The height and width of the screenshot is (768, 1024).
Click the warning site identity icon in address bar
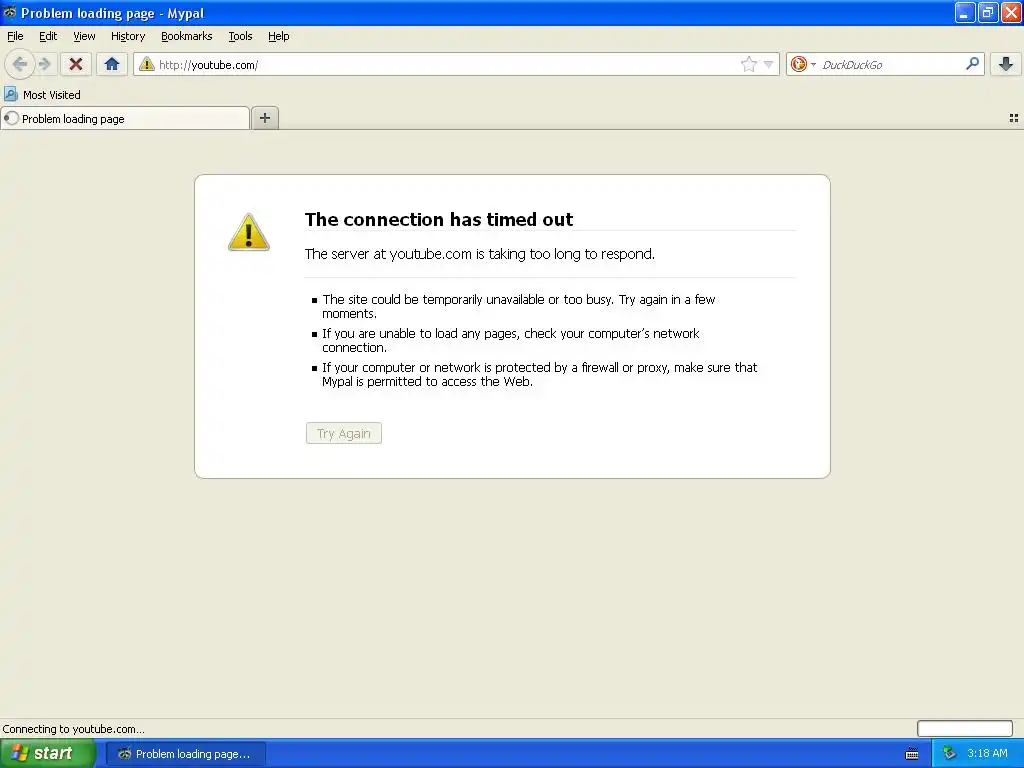pos(146,64)
